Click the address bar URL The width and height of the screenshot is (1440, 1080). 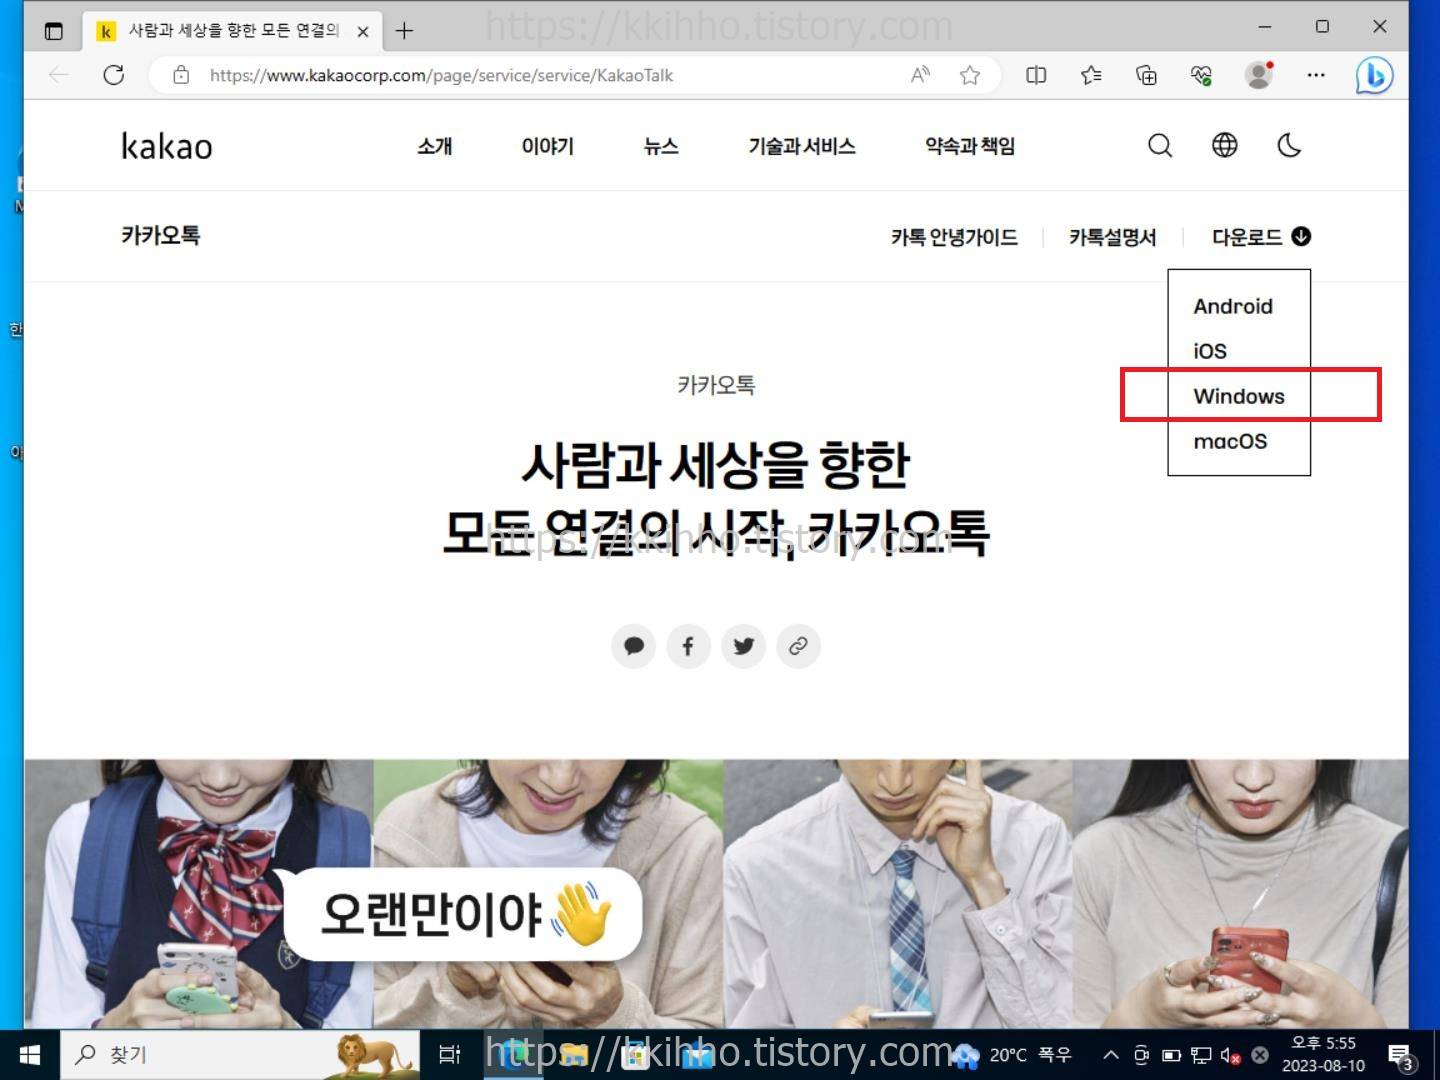pyautogui.click(x=441, y=75)
